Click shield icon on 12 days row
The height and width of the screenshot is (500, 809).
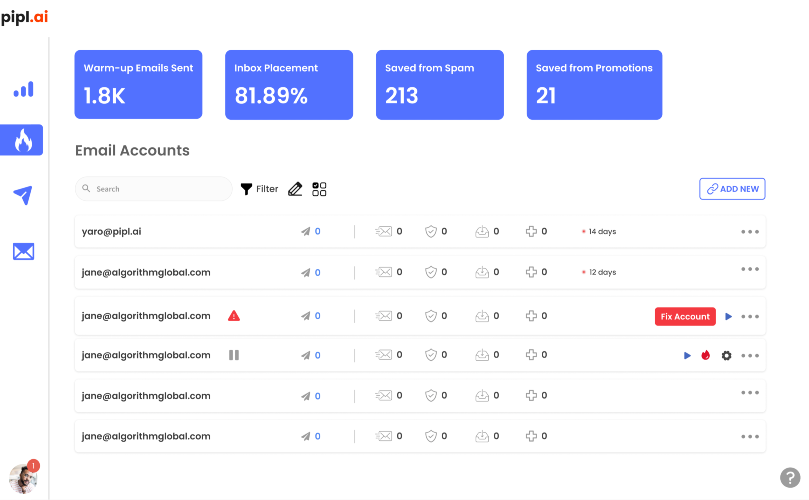[x=431, y=272]
